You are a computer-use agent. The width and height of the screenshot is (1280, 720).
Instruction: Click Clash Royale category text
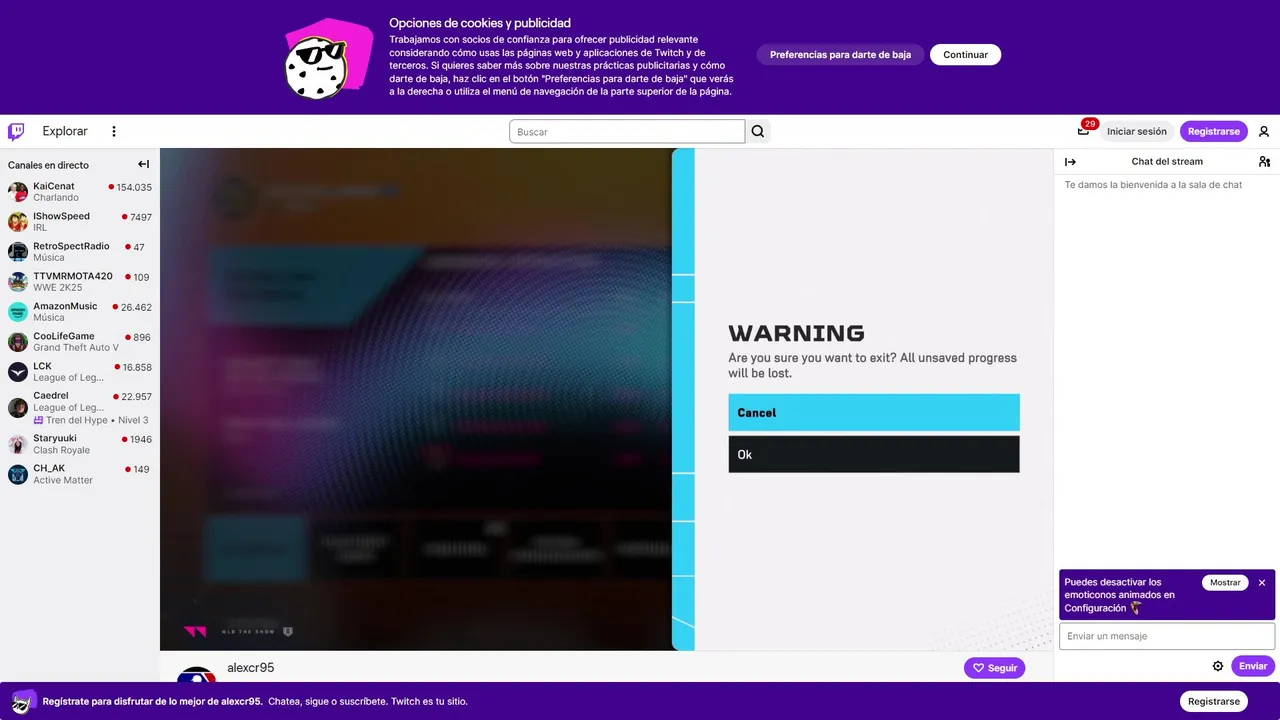point(61,450)
